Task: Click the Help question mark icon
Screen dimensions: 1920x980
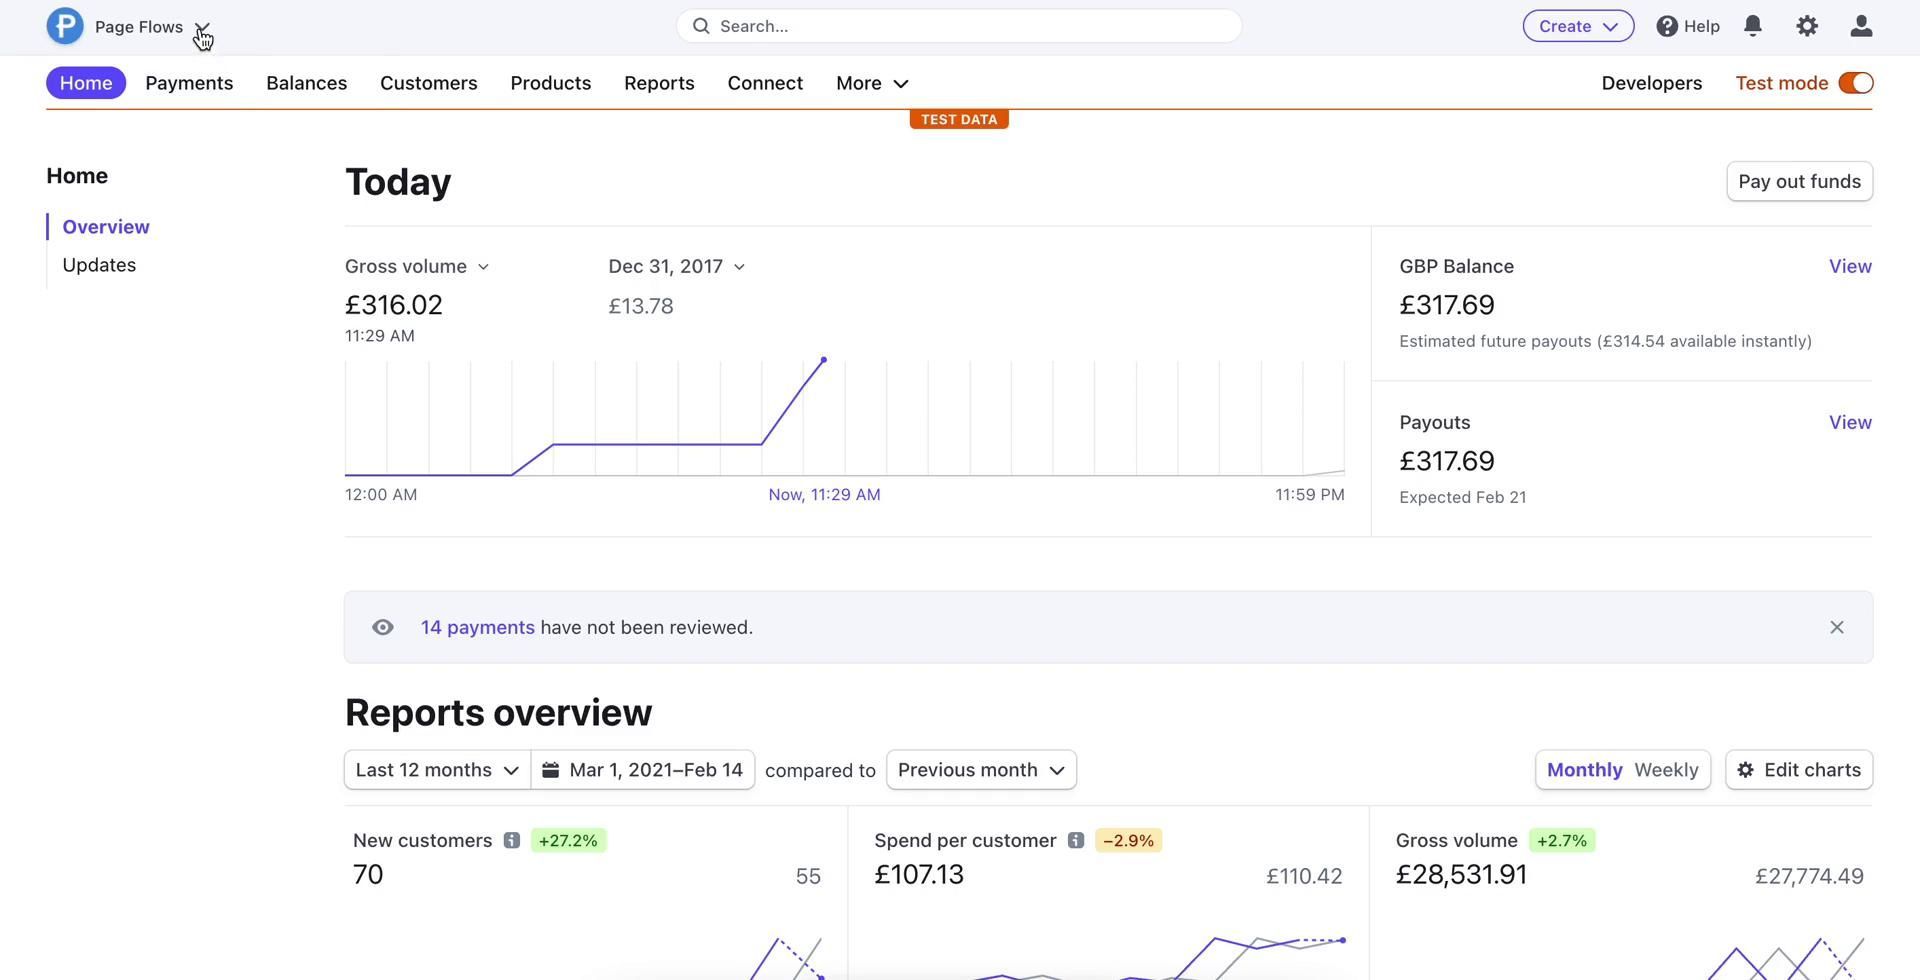Action: (x=1667, y=26)
